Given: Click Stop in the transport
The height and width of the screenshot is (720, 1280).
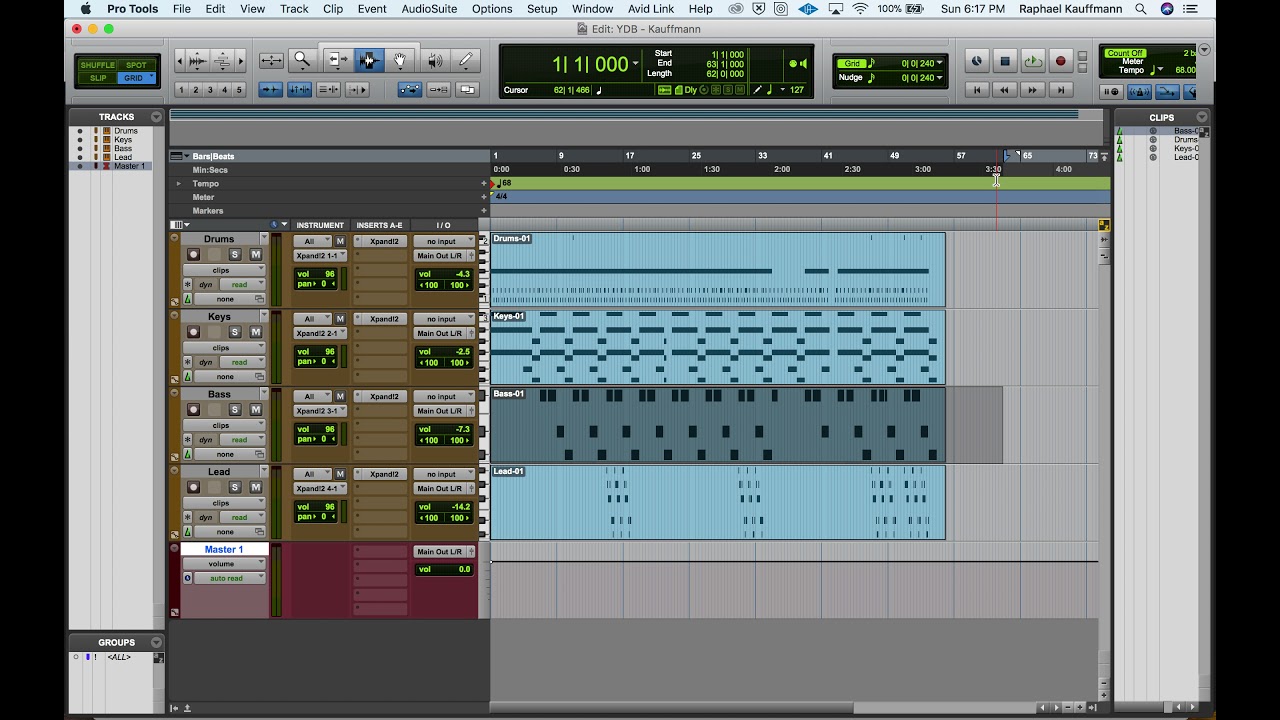Looking at the screenshot, I should (1005, 61).
